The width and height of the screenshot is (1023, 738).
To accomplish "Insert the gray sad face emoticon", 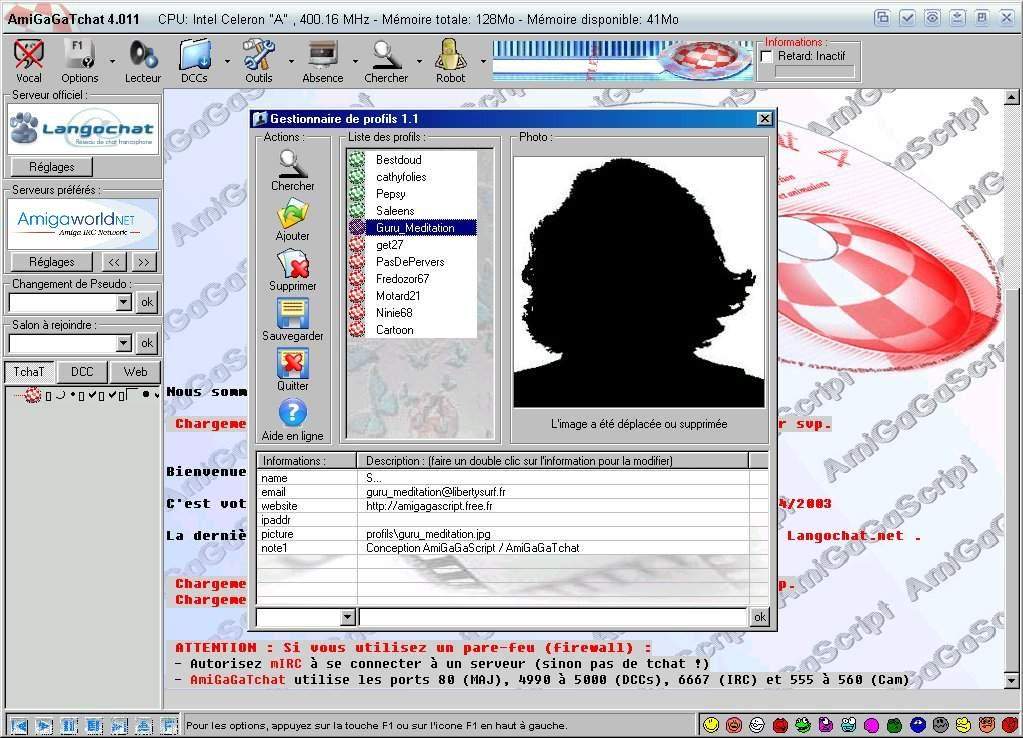I will (x=940, y=724).
